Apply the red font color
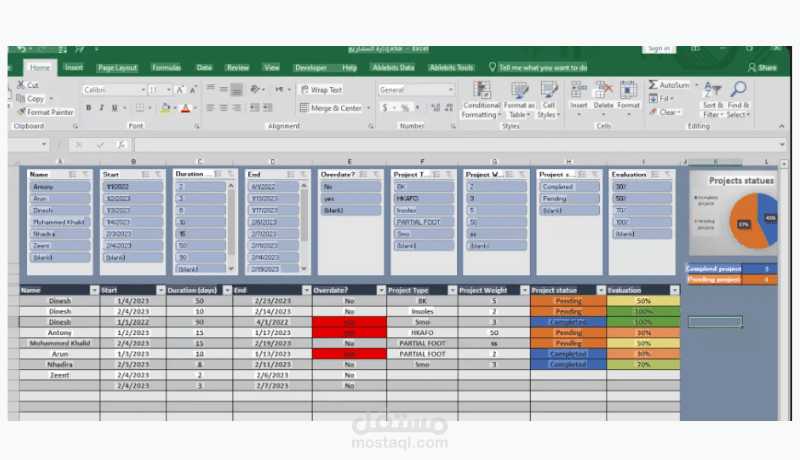The width and height of the screenshot is (800, 460). pos(185,108)
